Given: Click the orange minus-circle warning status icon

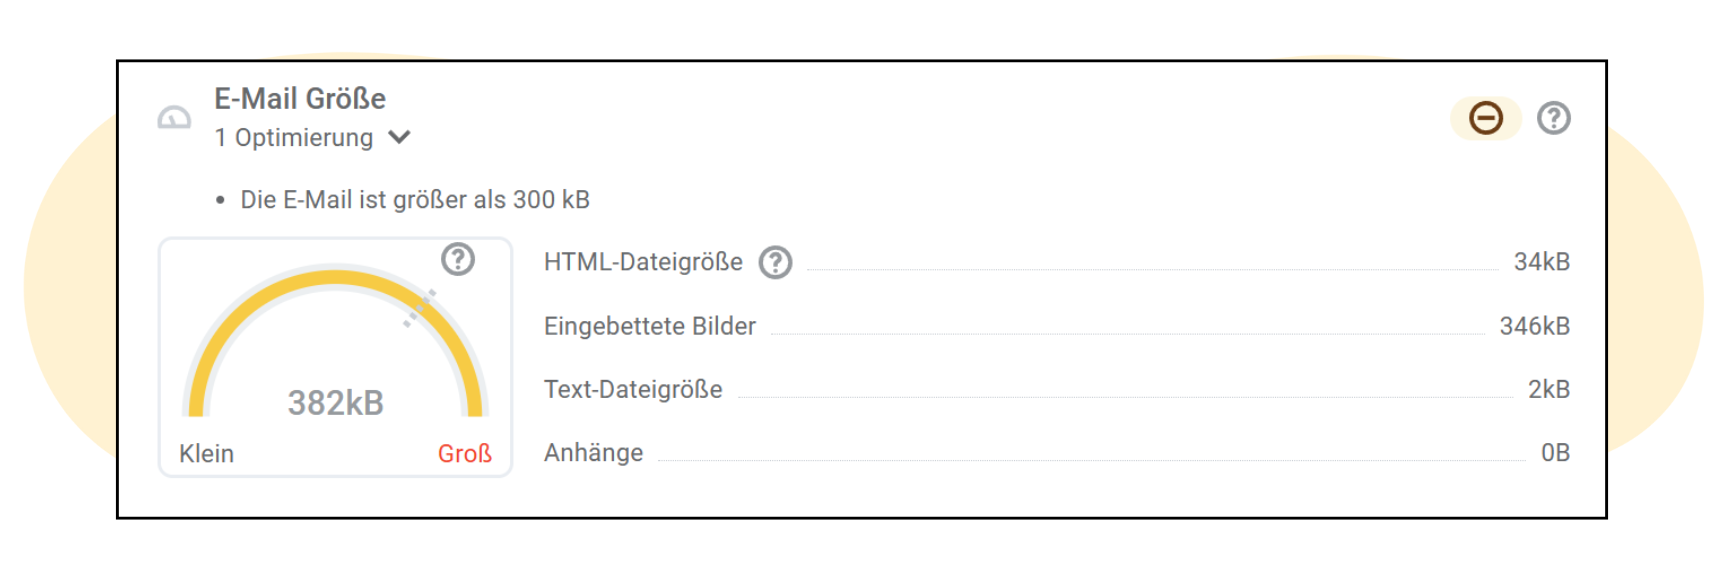Looking at the screenshot, I should click(x=1485, y=118).
